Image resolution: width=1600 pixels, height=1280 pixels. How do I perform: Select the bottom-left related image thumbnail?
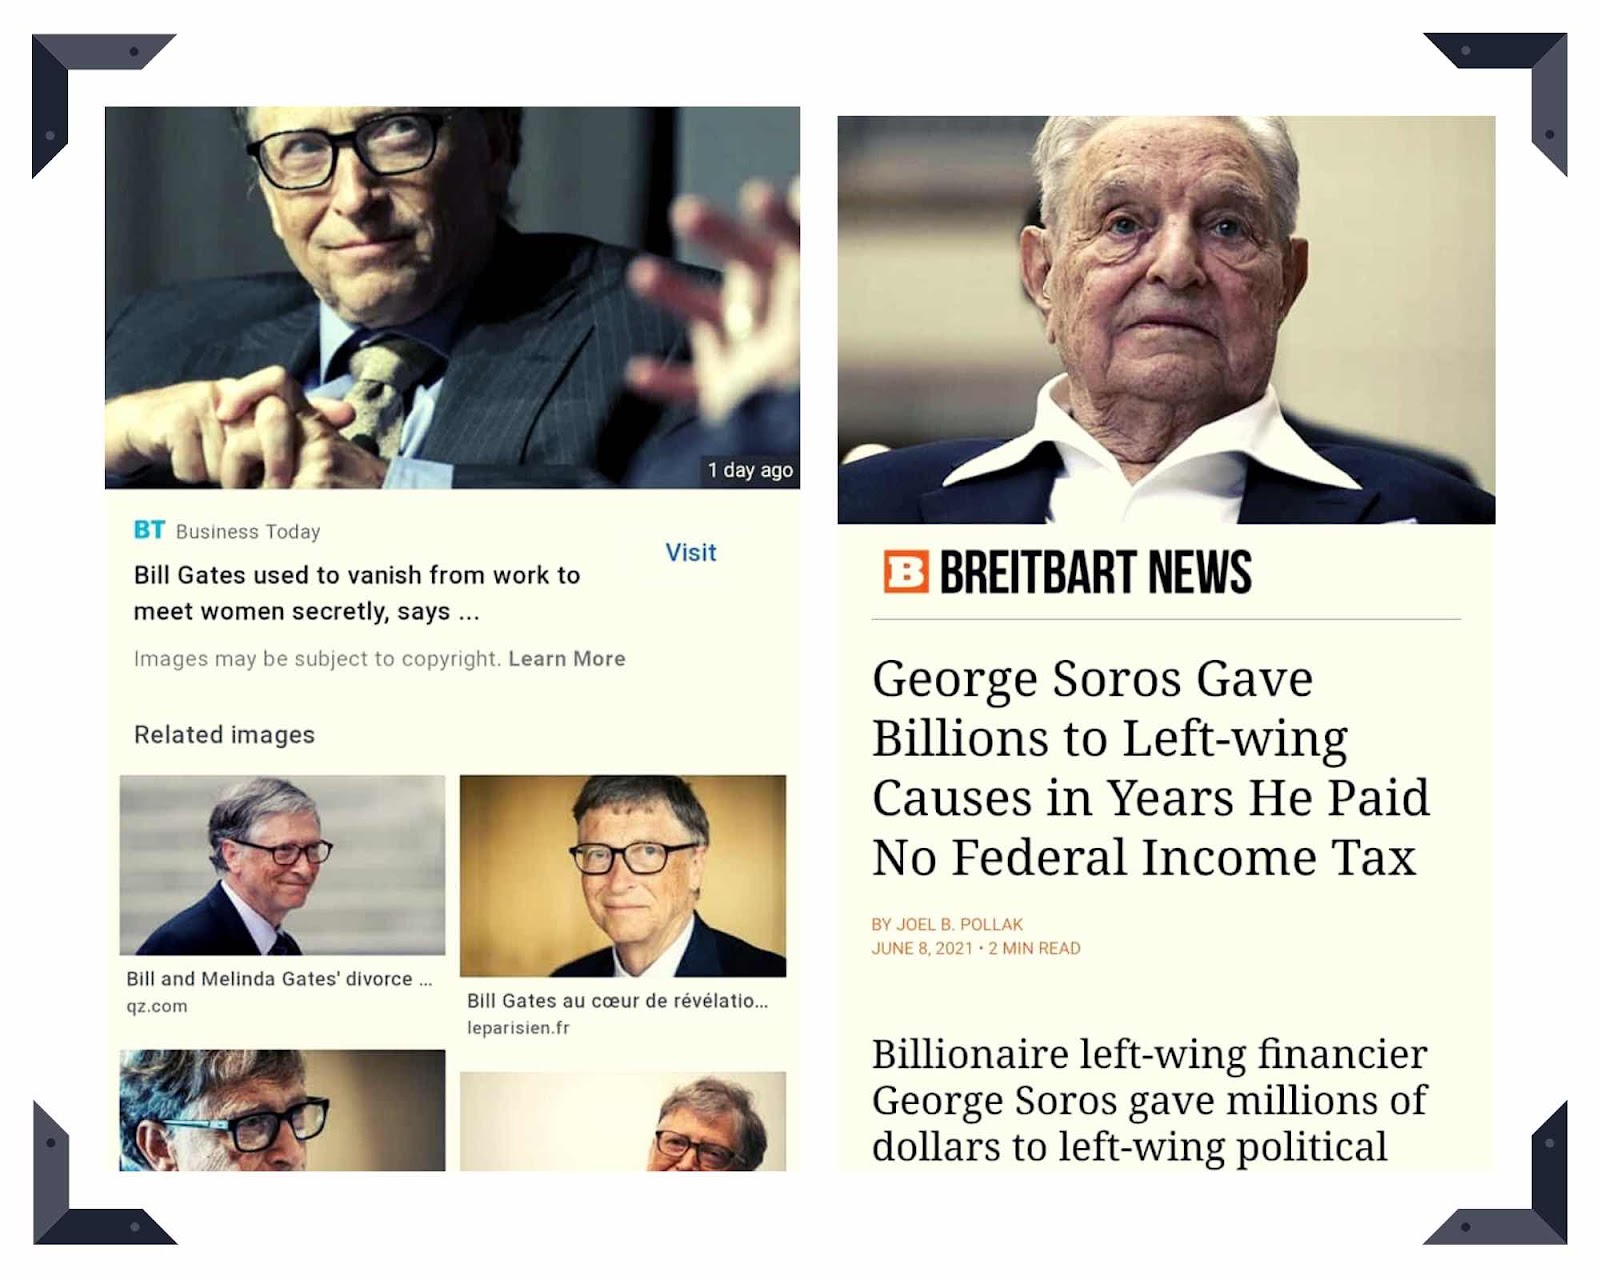pyautogui.click(x=282, y=1110)
